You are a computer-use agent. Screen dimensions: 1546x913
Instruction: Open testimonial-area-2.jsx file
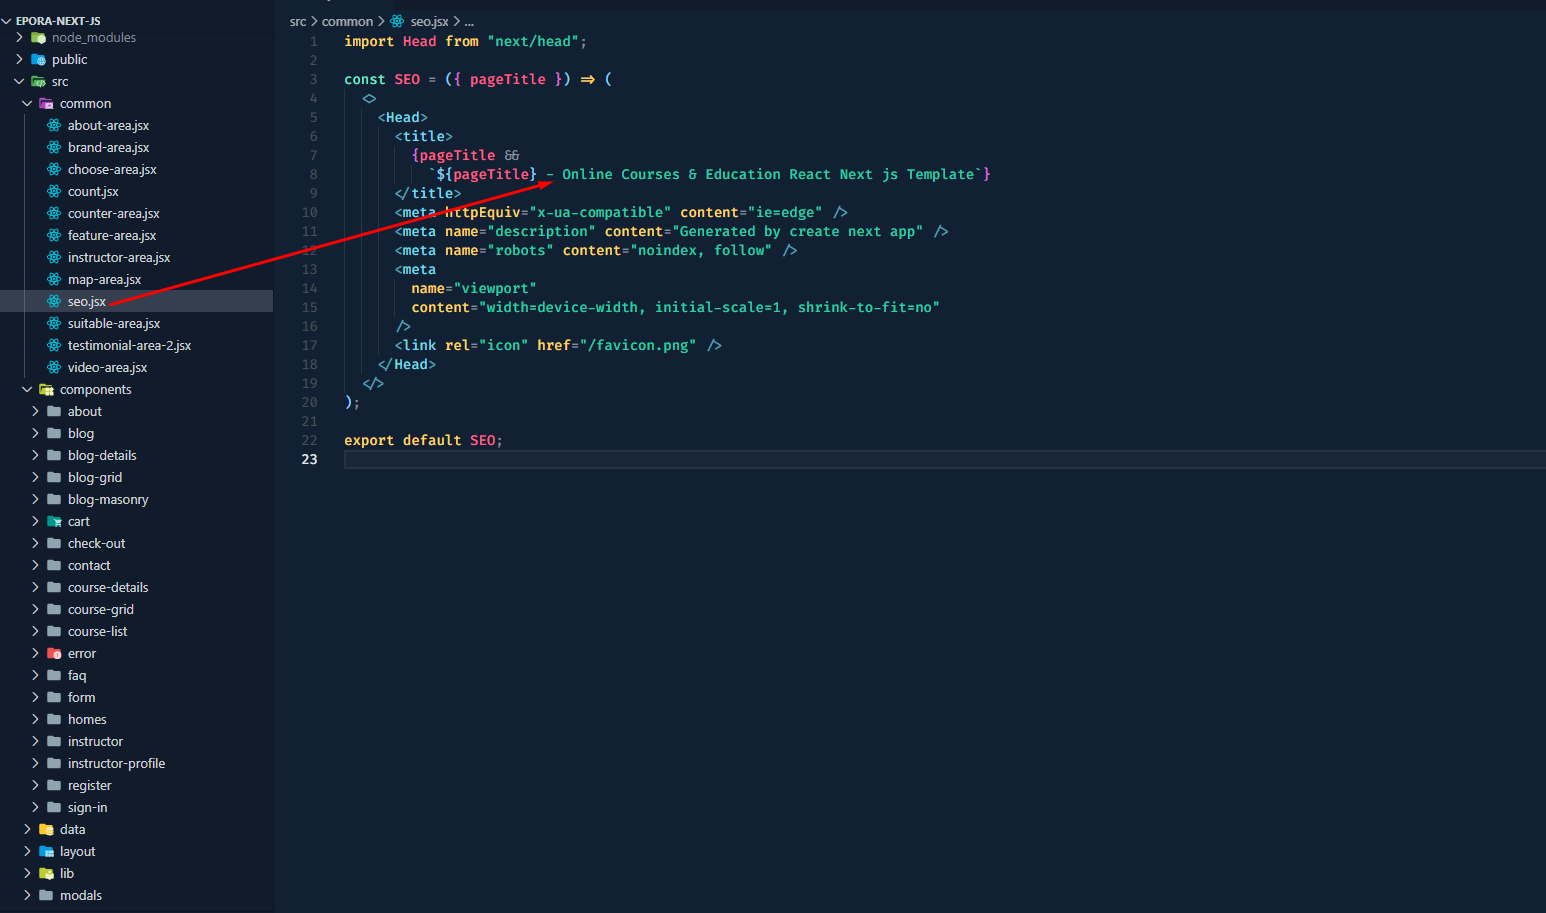(x=129, y=345)
